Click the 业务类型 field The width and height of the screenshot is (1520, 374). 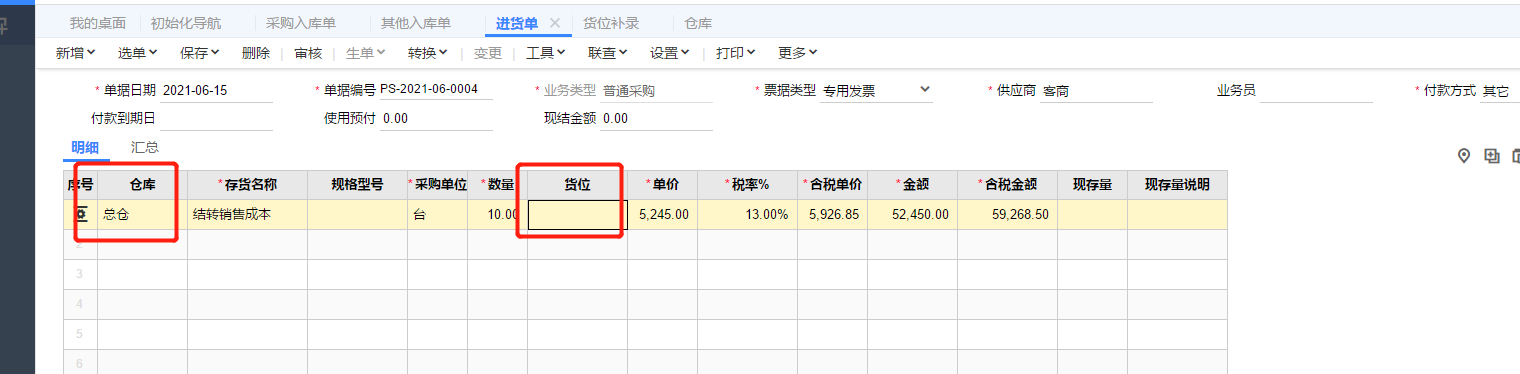tap(656, 91)
